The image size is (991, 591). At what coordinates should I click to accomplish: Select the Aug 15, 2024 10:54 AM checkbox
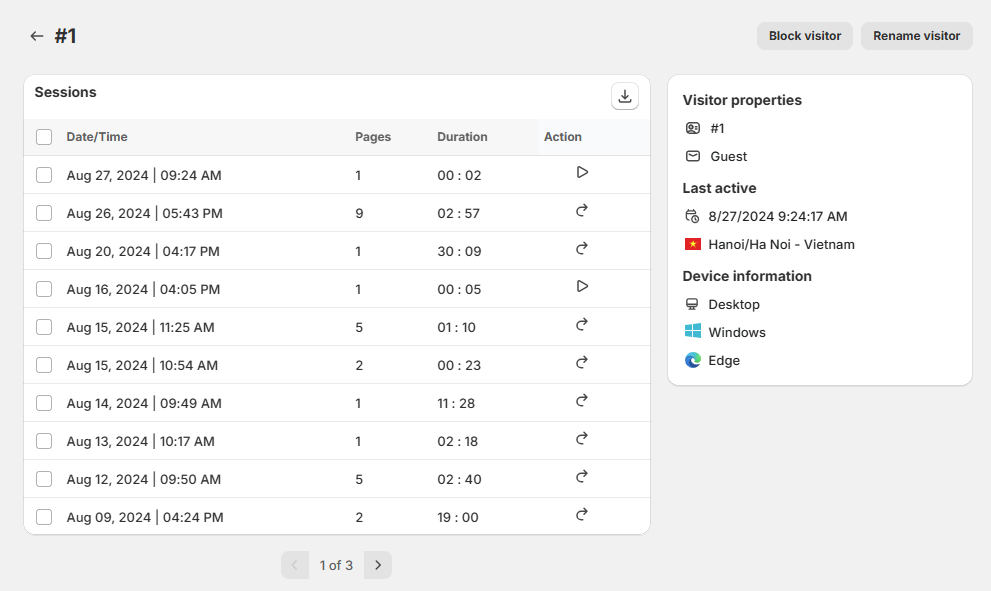click(44, 365)
